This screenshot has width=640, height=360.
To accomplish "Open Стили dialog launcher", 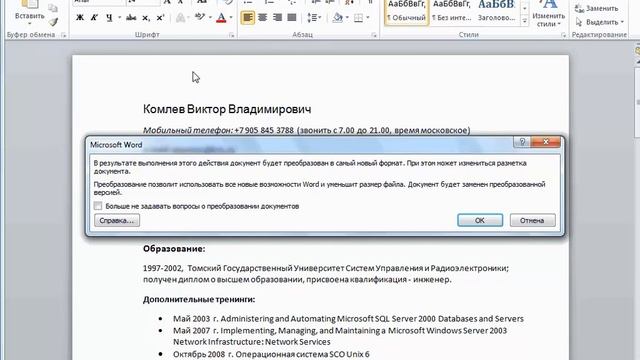I will (563, 36).
